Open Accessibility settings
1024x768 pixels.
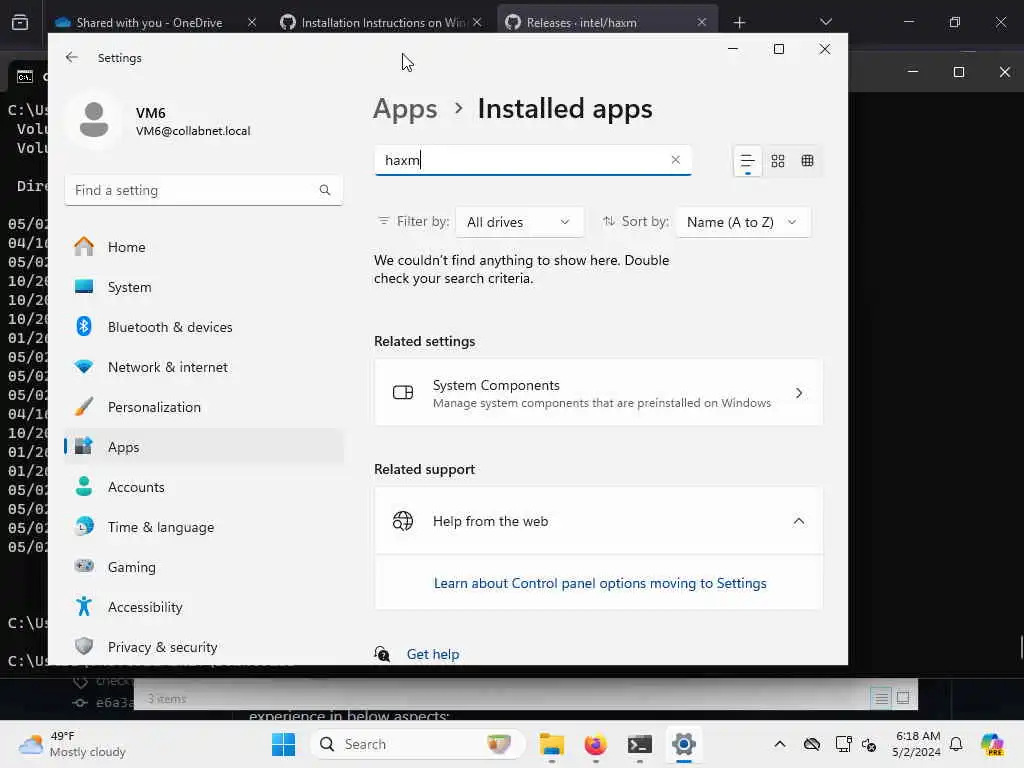[x=204, y=607]
